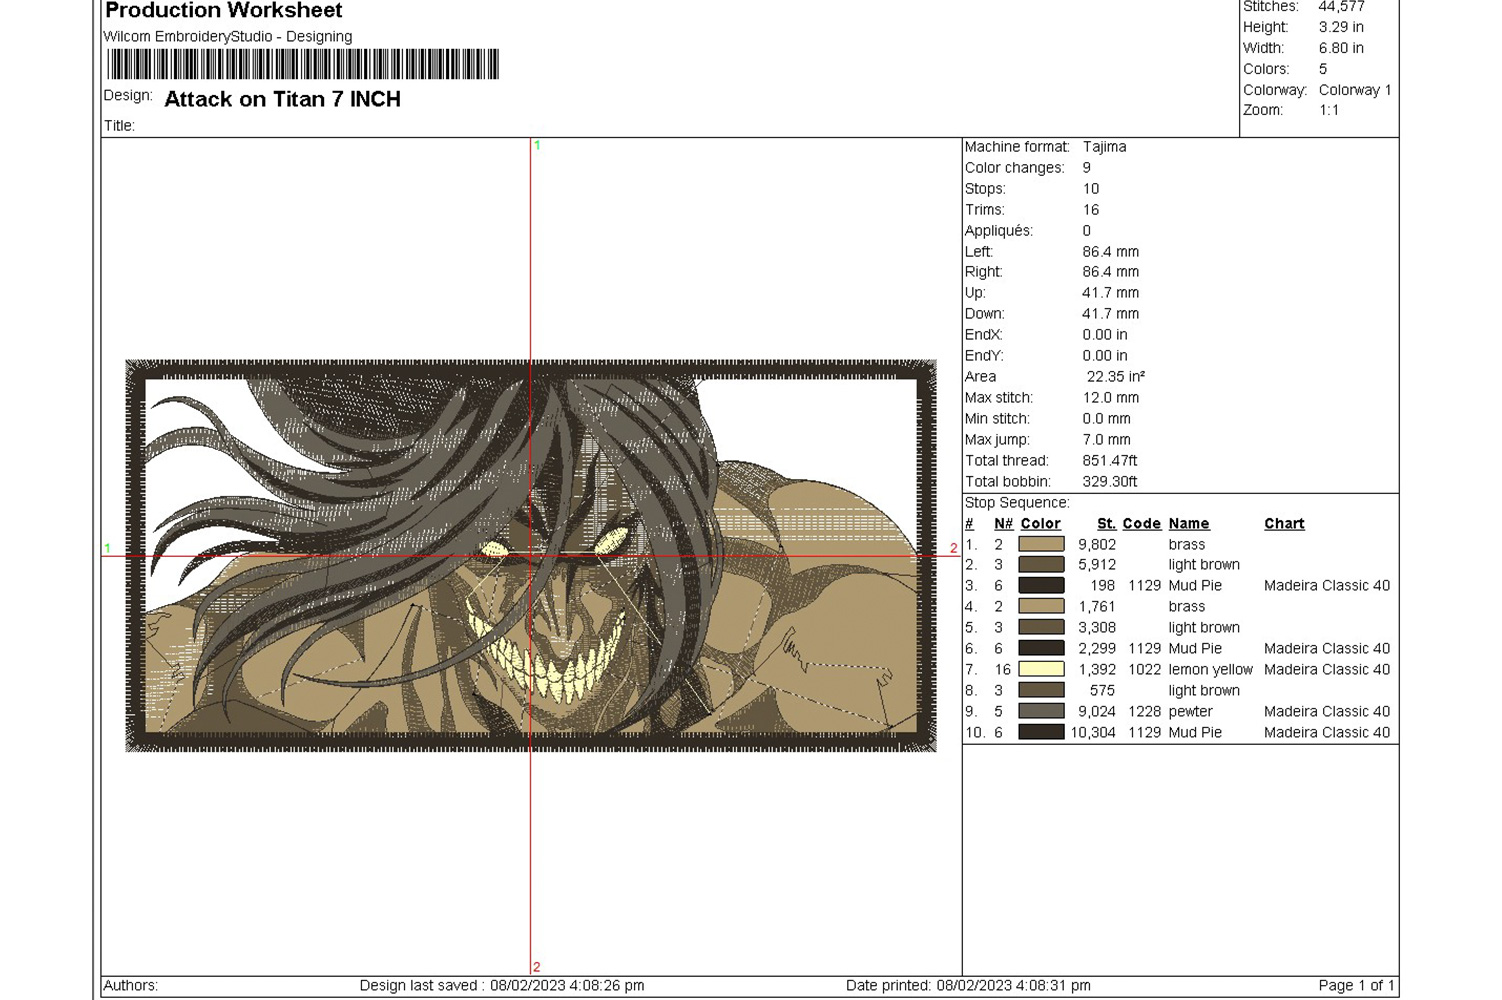Click the lemon yellow swatch in row 7
Viewport: 1502px width, 1000px height.
[1041, 669]
